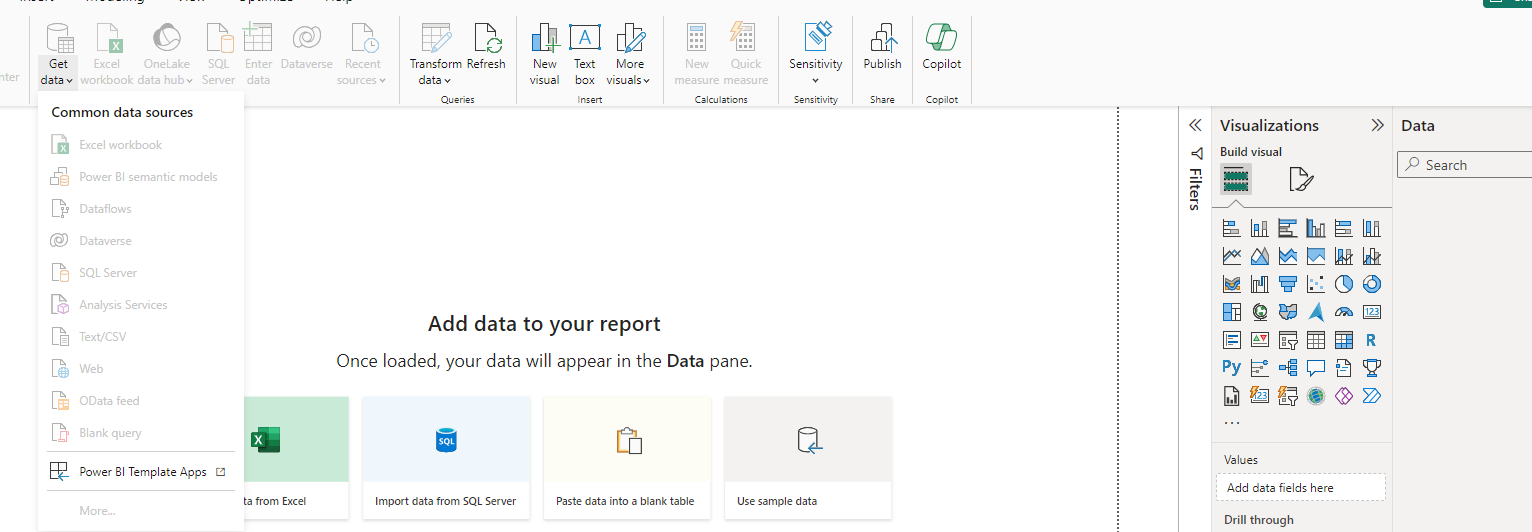
Task: Select the Funnel chart visual
Action: point(1288,284)
